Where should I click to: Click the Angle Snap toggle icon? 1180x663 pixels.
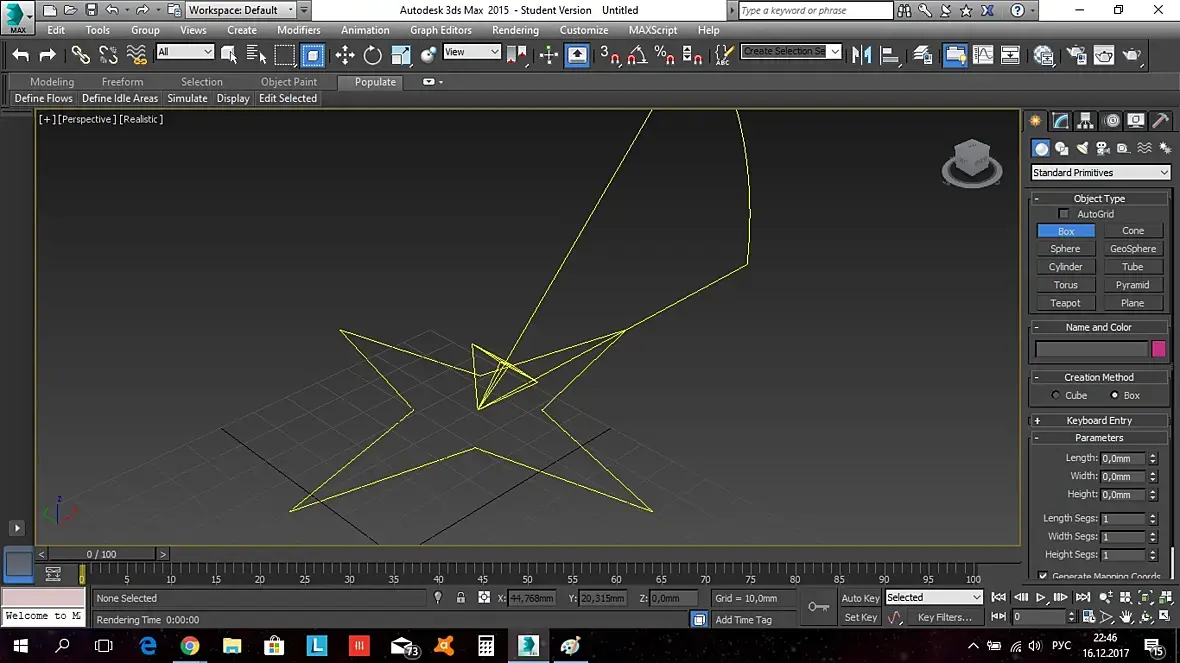pos(638,55)
